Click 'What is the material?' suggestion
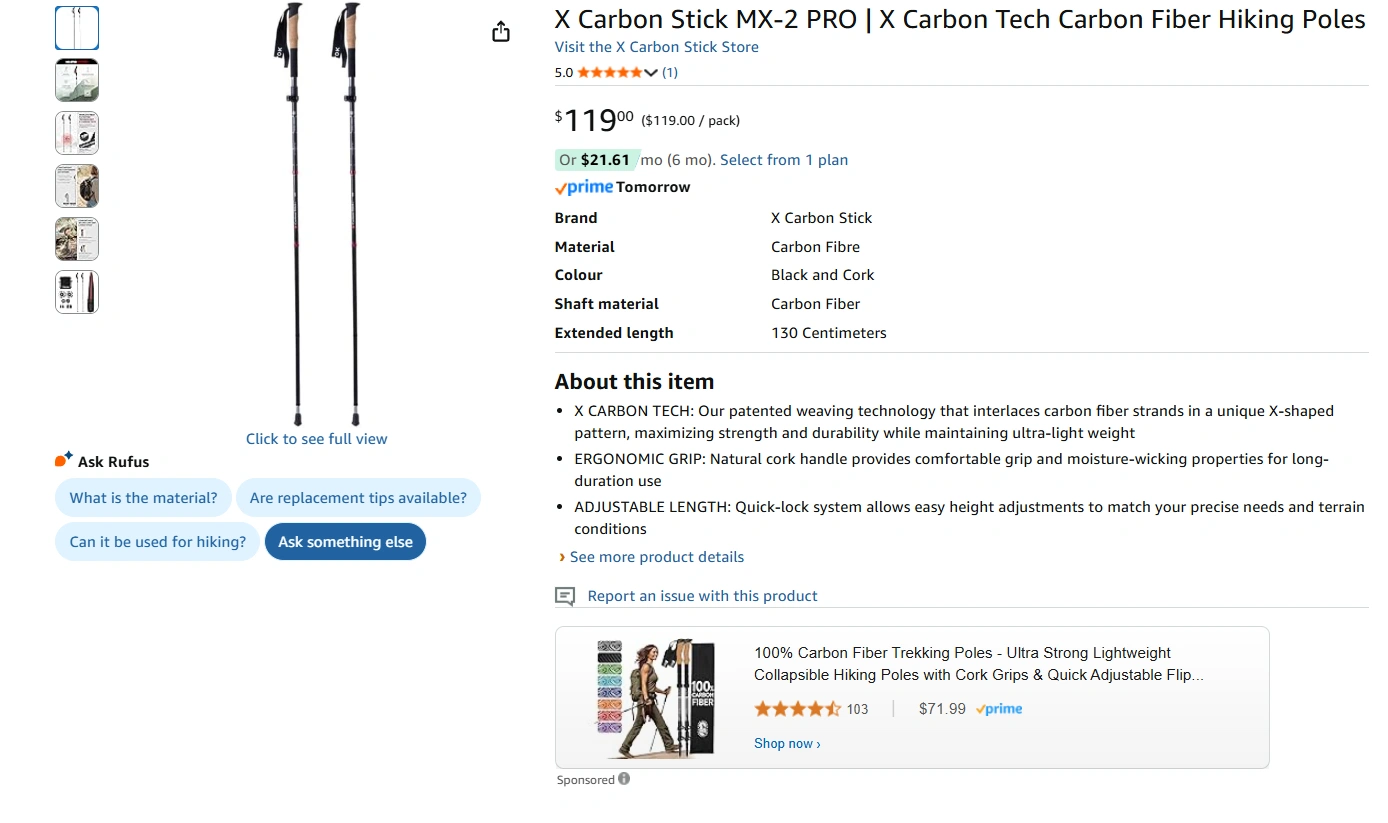Screen dimensions: 1388x823 143,498
